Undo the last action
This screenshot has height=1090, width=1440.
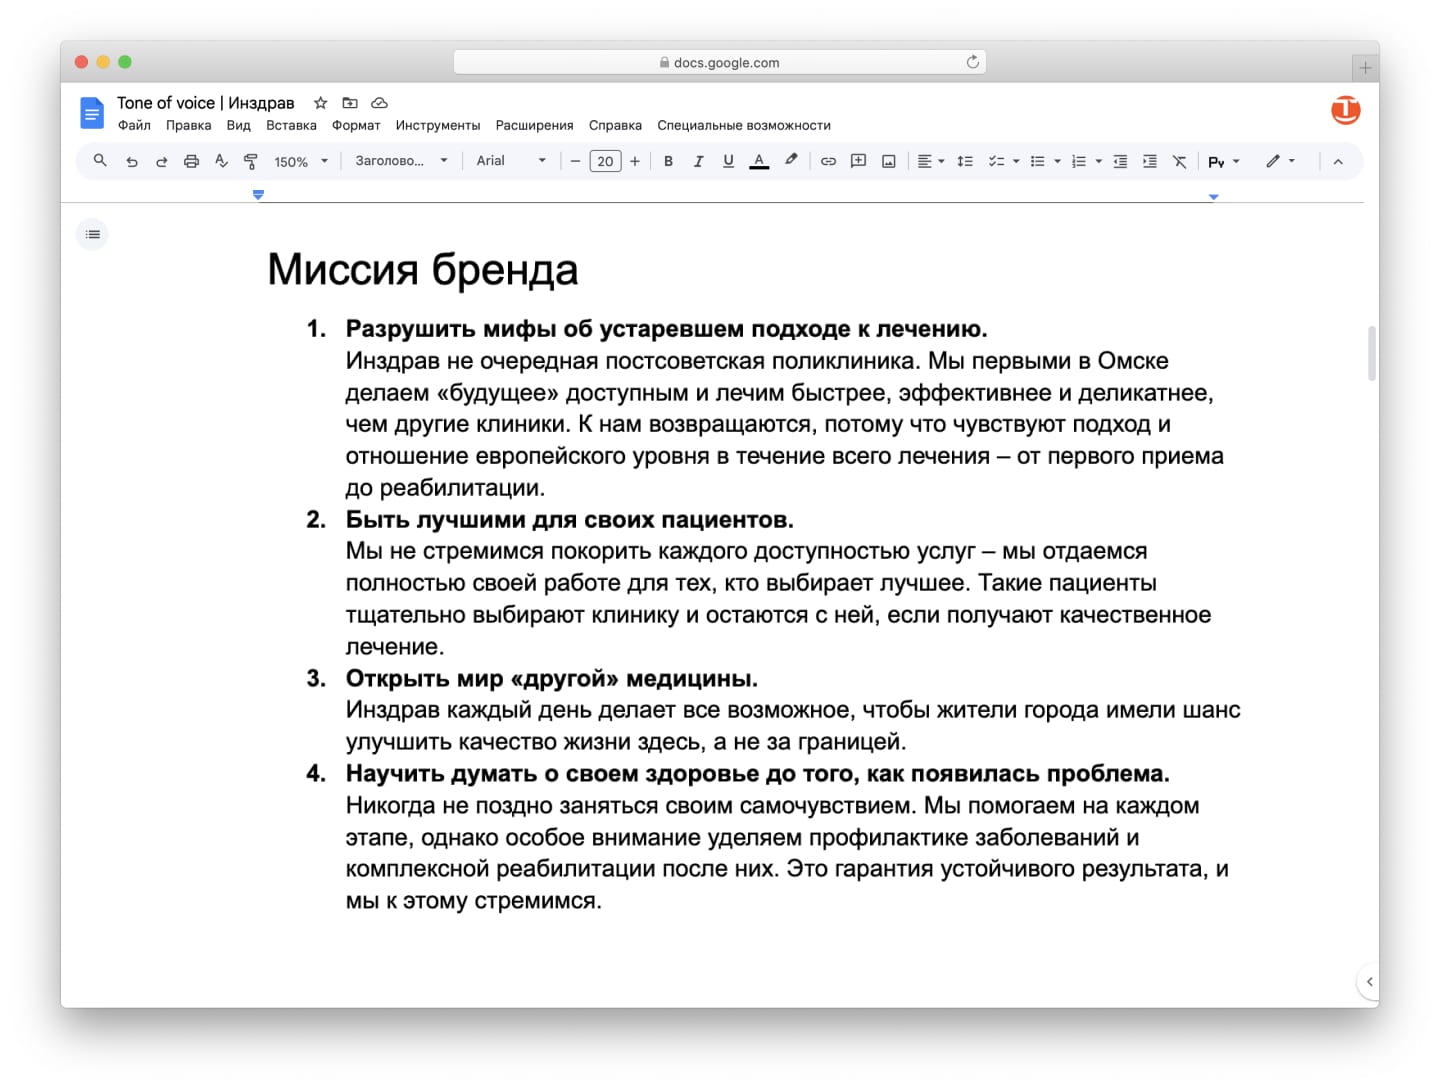[131, 161]
